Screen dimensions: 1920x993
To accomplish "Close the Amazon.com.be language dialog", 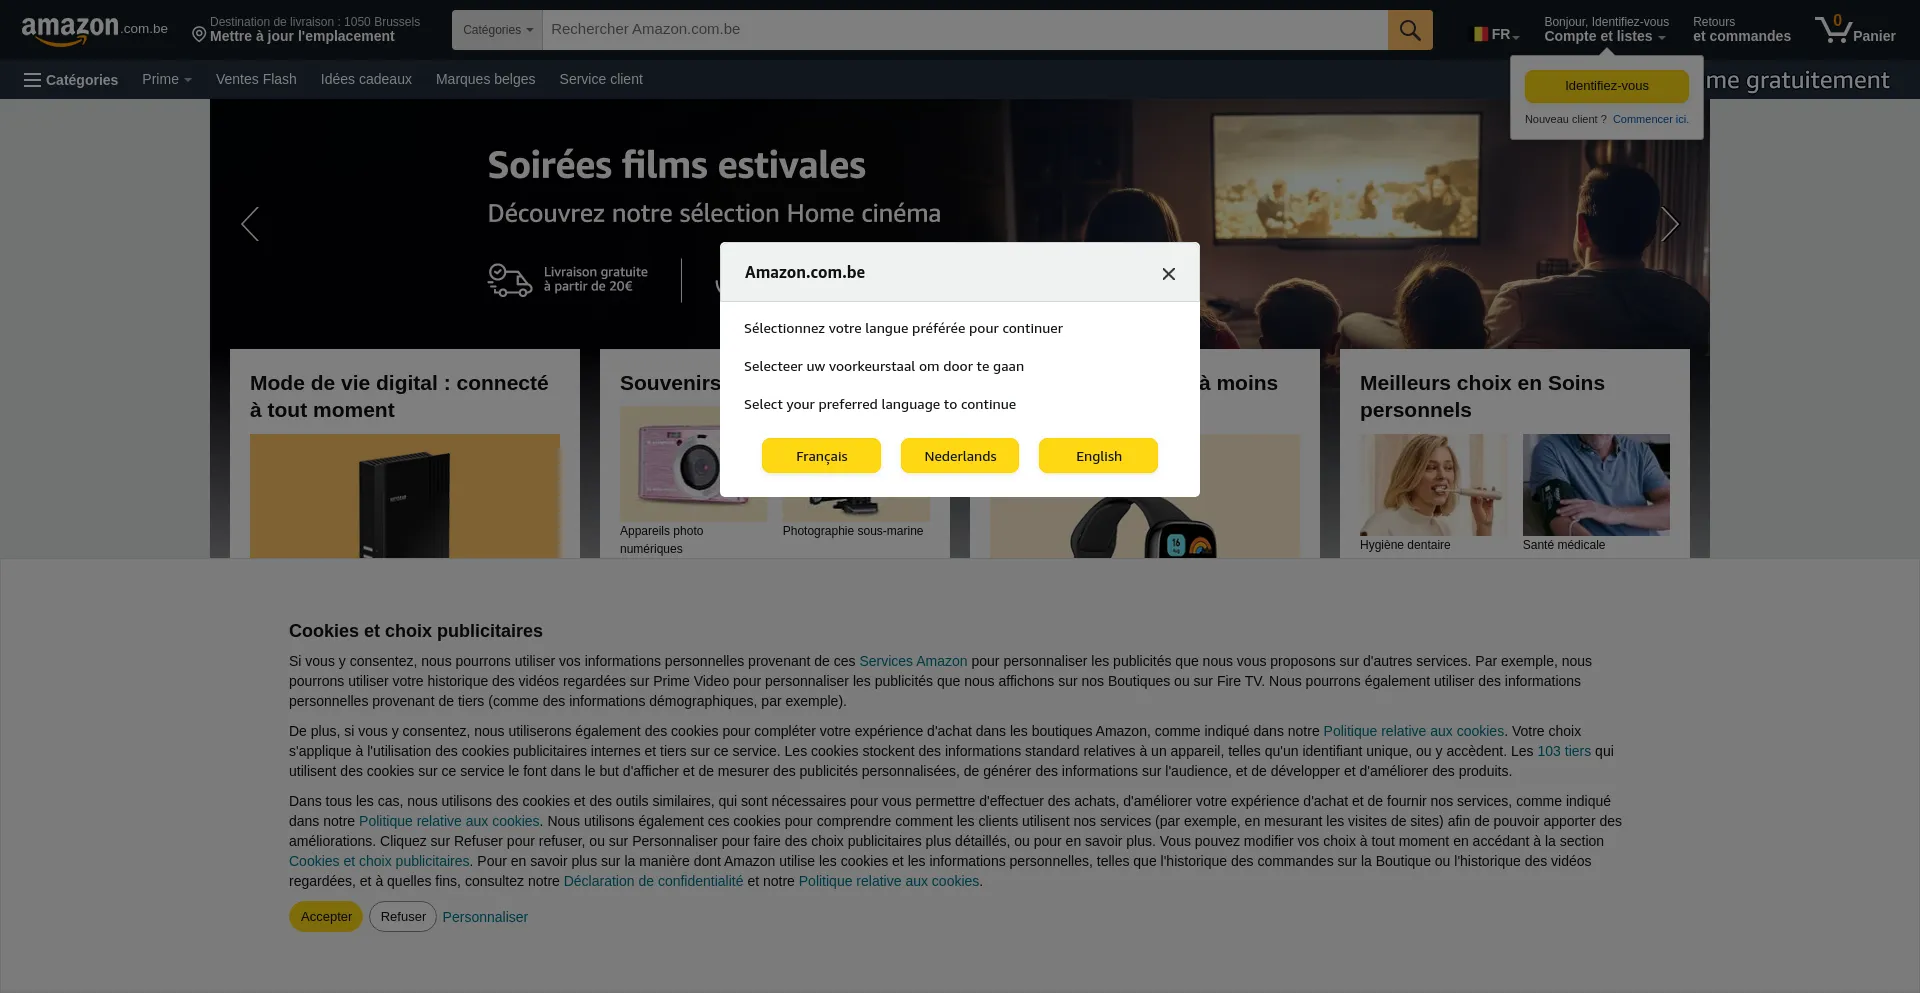I will pyautogui.click(x=1168, y=273).
